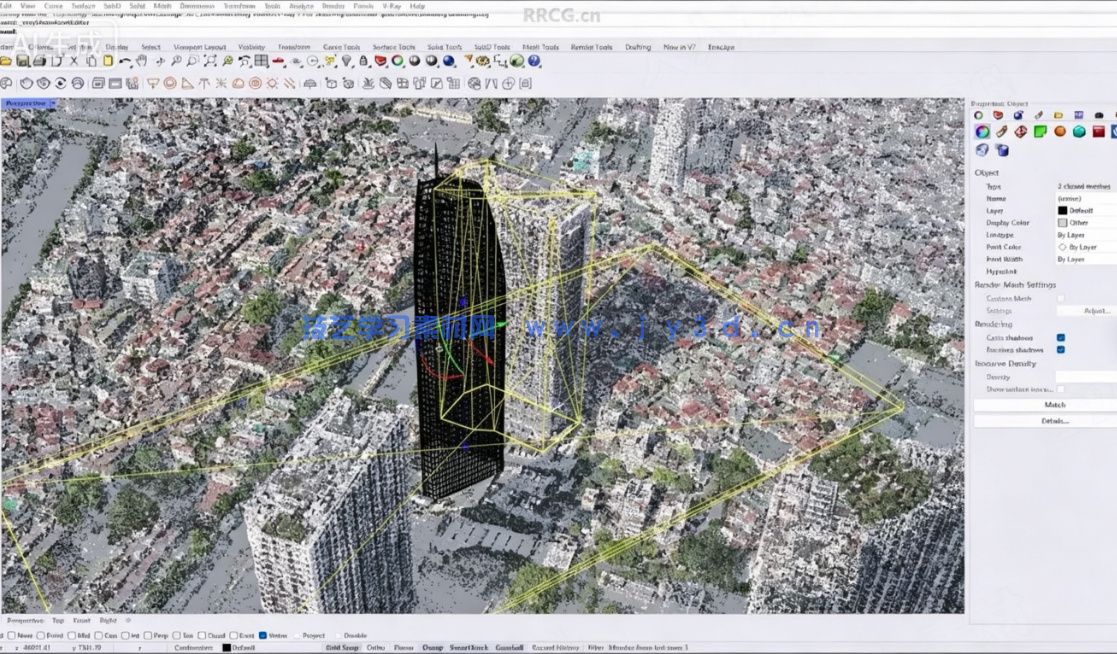Select the black Default color swatch at bottom
The width and height of the screenshot is (1117, 654).
click(226, 647)
